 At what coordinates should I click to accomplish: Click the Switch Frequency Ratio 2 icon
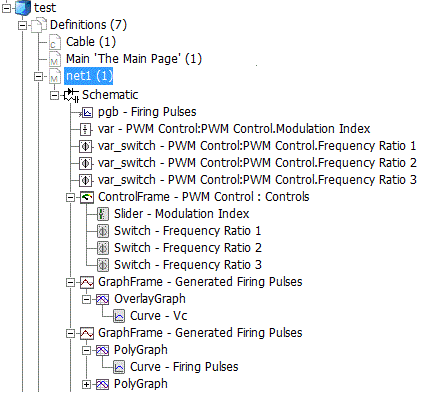tap(103, 248)
